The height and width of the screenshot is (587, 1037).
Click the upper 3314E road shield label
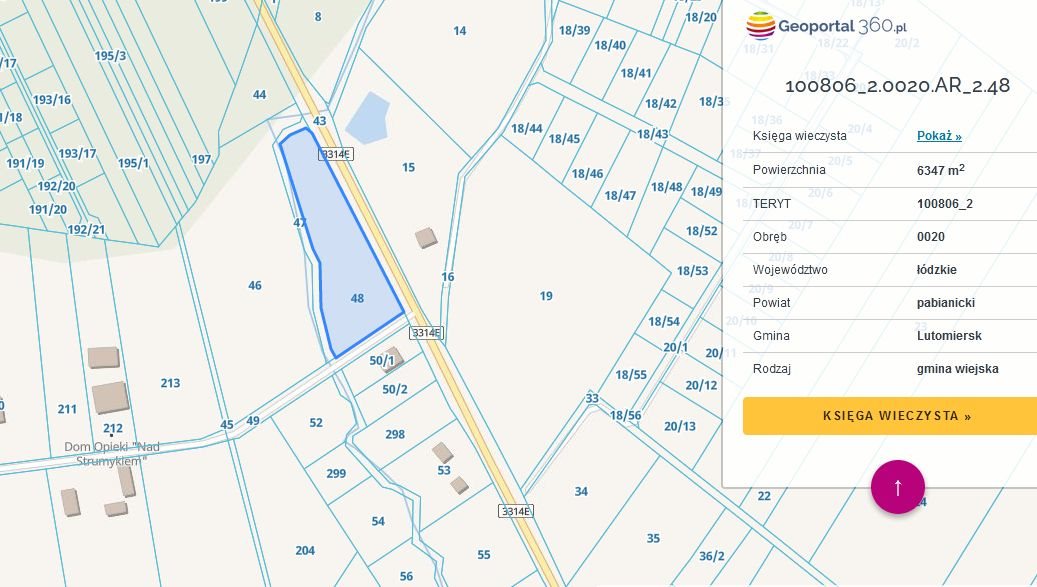pos(335,155)
